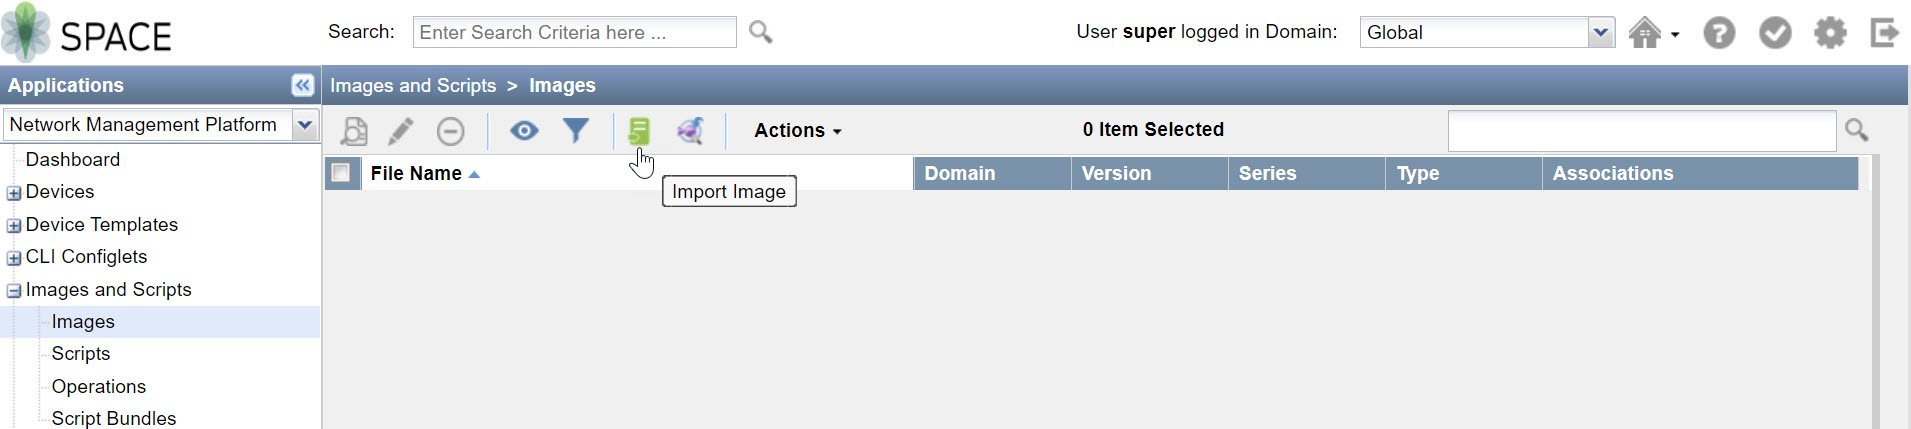Open the gear settings icon
The height and width of the screenshot is (429, 1911).
pyautogui.click(x=1830, y=33)
